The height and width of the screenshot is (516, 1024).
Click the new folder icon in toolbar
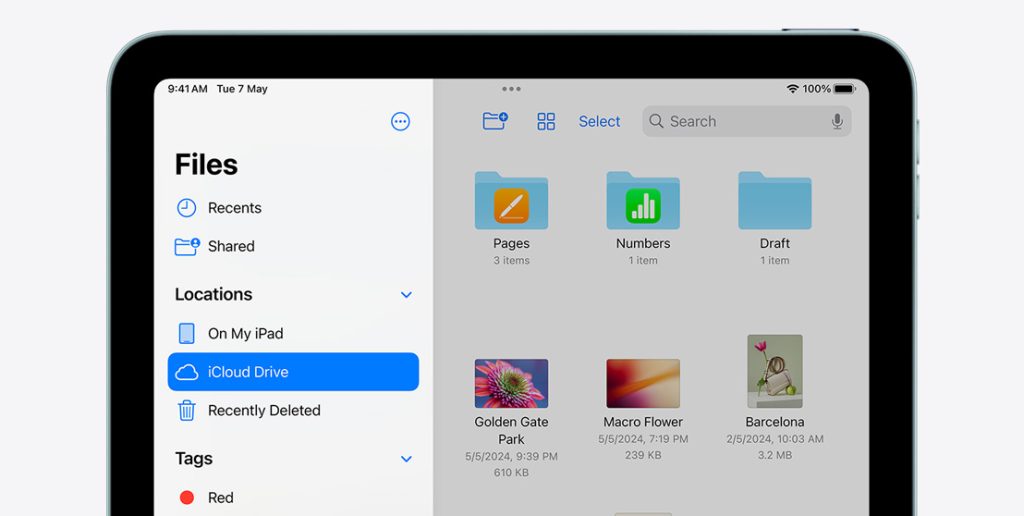[x=495, y=121]
